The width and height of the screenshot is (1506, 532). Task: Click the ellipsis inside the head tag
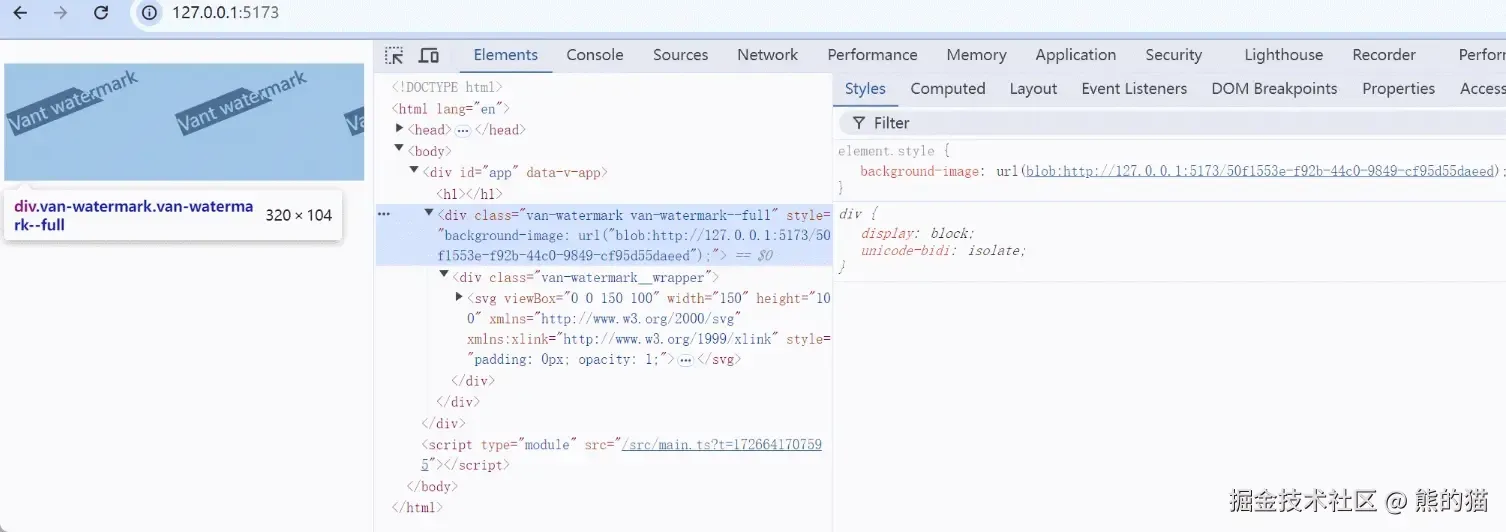point(463,130)
